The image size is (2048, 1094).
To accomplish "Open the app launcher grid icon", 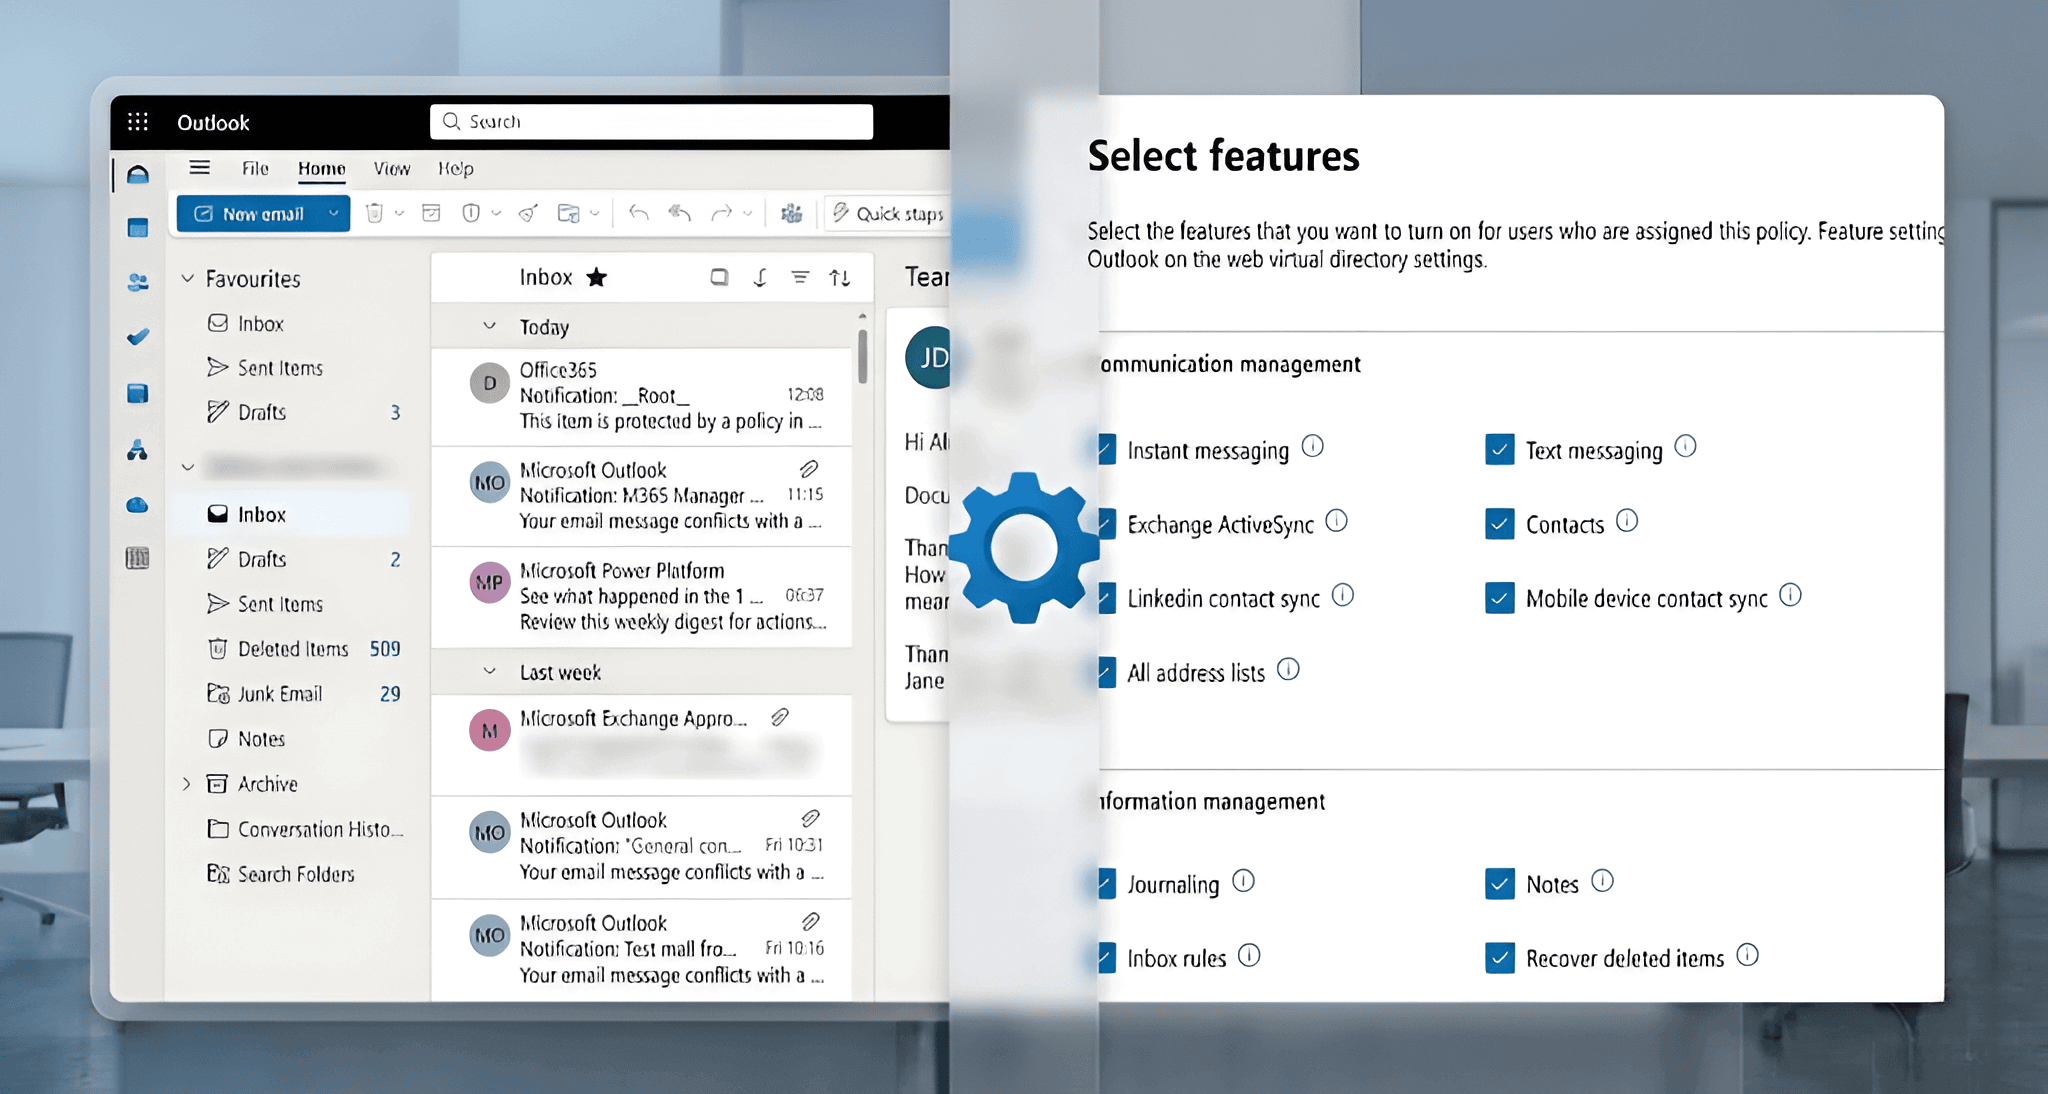I will (138, 122).
